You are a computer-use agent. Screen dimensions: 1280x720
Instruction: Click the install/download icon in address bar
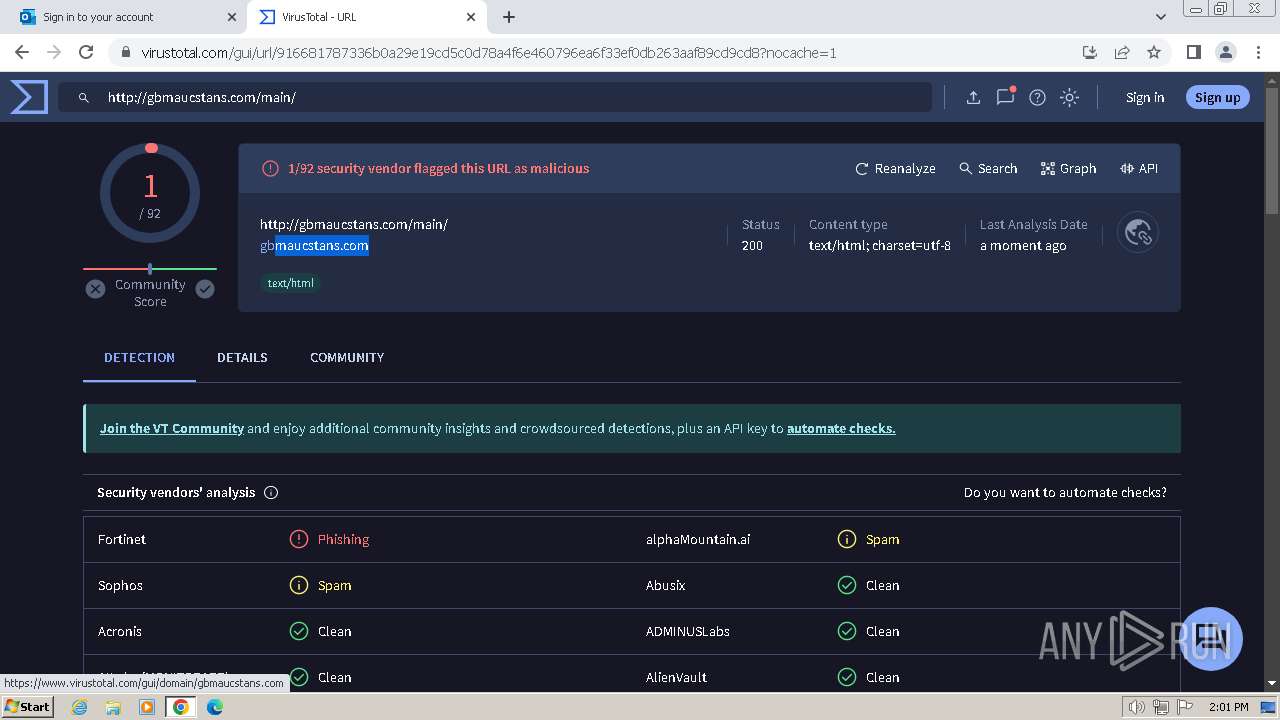pyautogui.click(x=1090, y=52)
